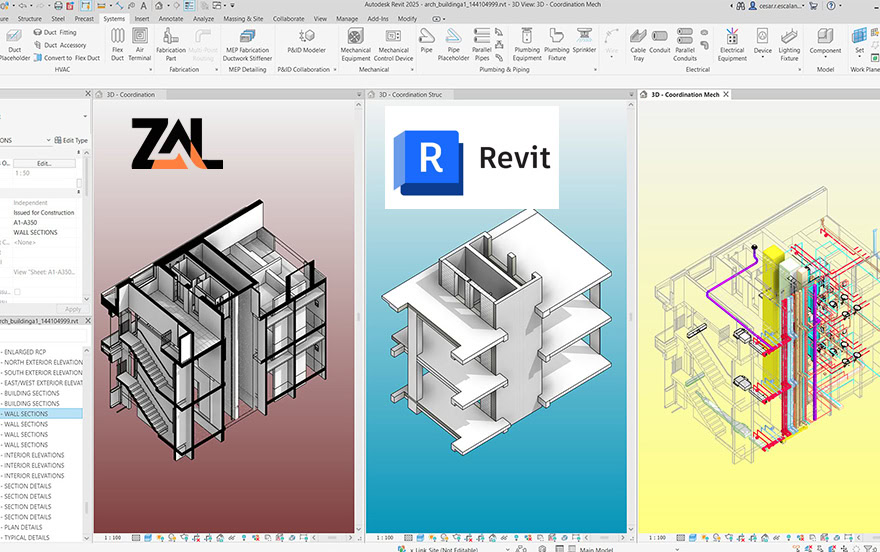Click the Air Terminal tool
880x552 pixels.
pos(140,42)
